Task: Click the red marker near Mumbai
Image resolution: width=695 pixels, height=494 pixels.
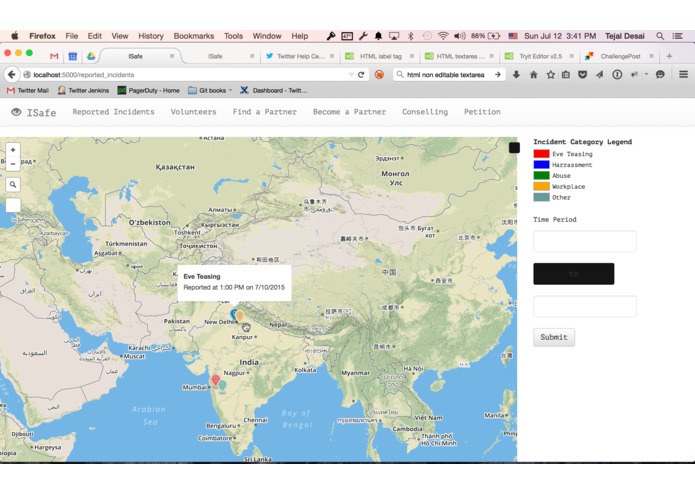Action: pyautogui.click(x=215, y=380)
